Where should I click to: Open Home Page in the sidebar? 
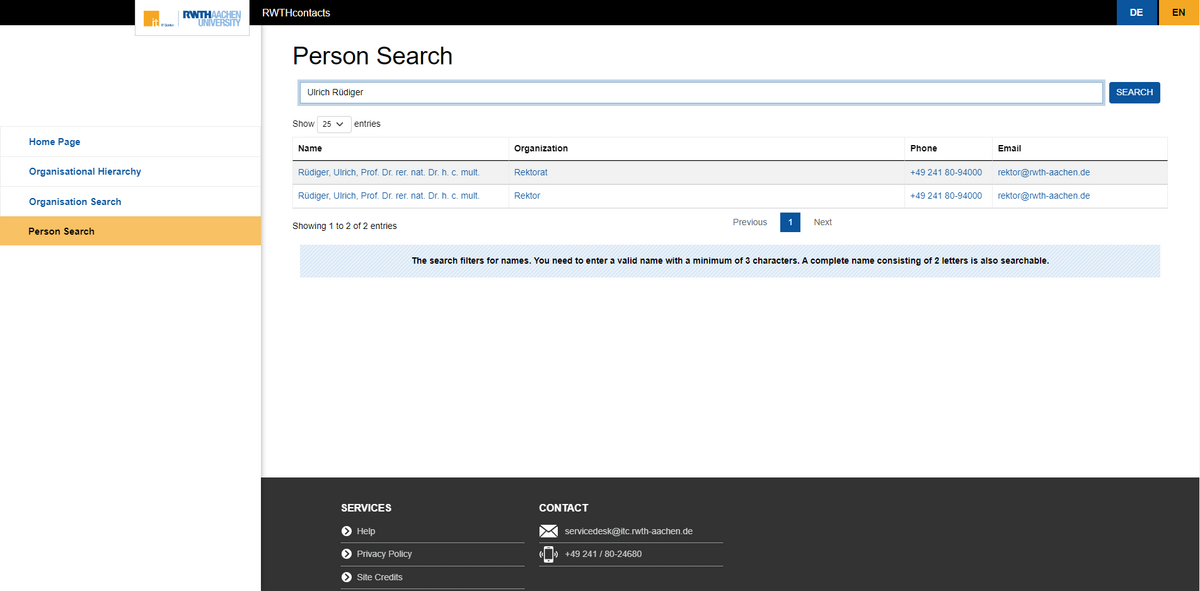[x=130, y=142]
